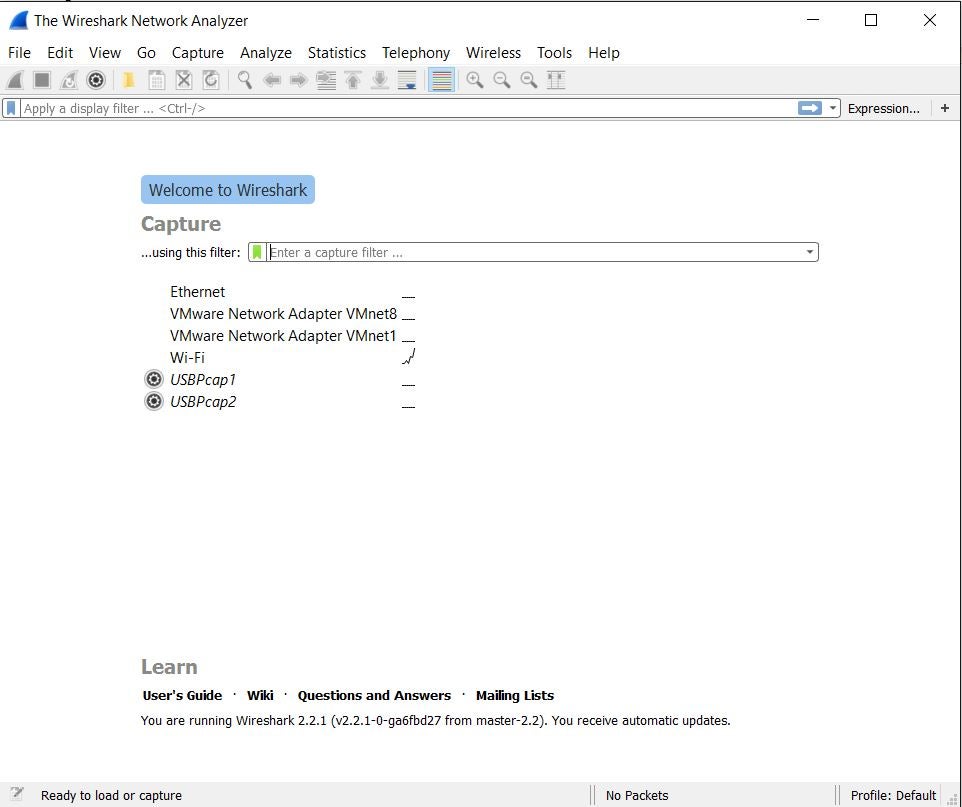Stop capturing packets square icon
962x807 pixels.
tap(42, 80)
